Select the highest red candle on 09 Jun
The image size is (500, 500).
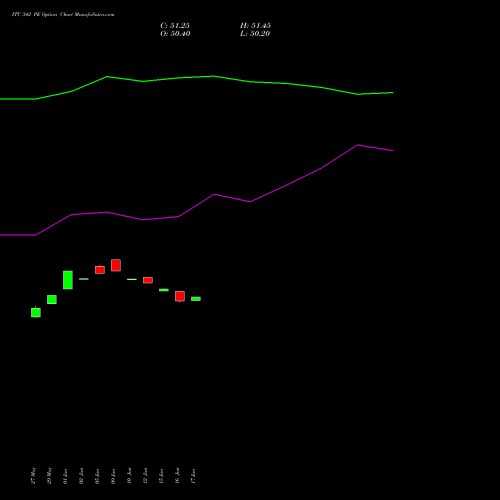(116, 265)
